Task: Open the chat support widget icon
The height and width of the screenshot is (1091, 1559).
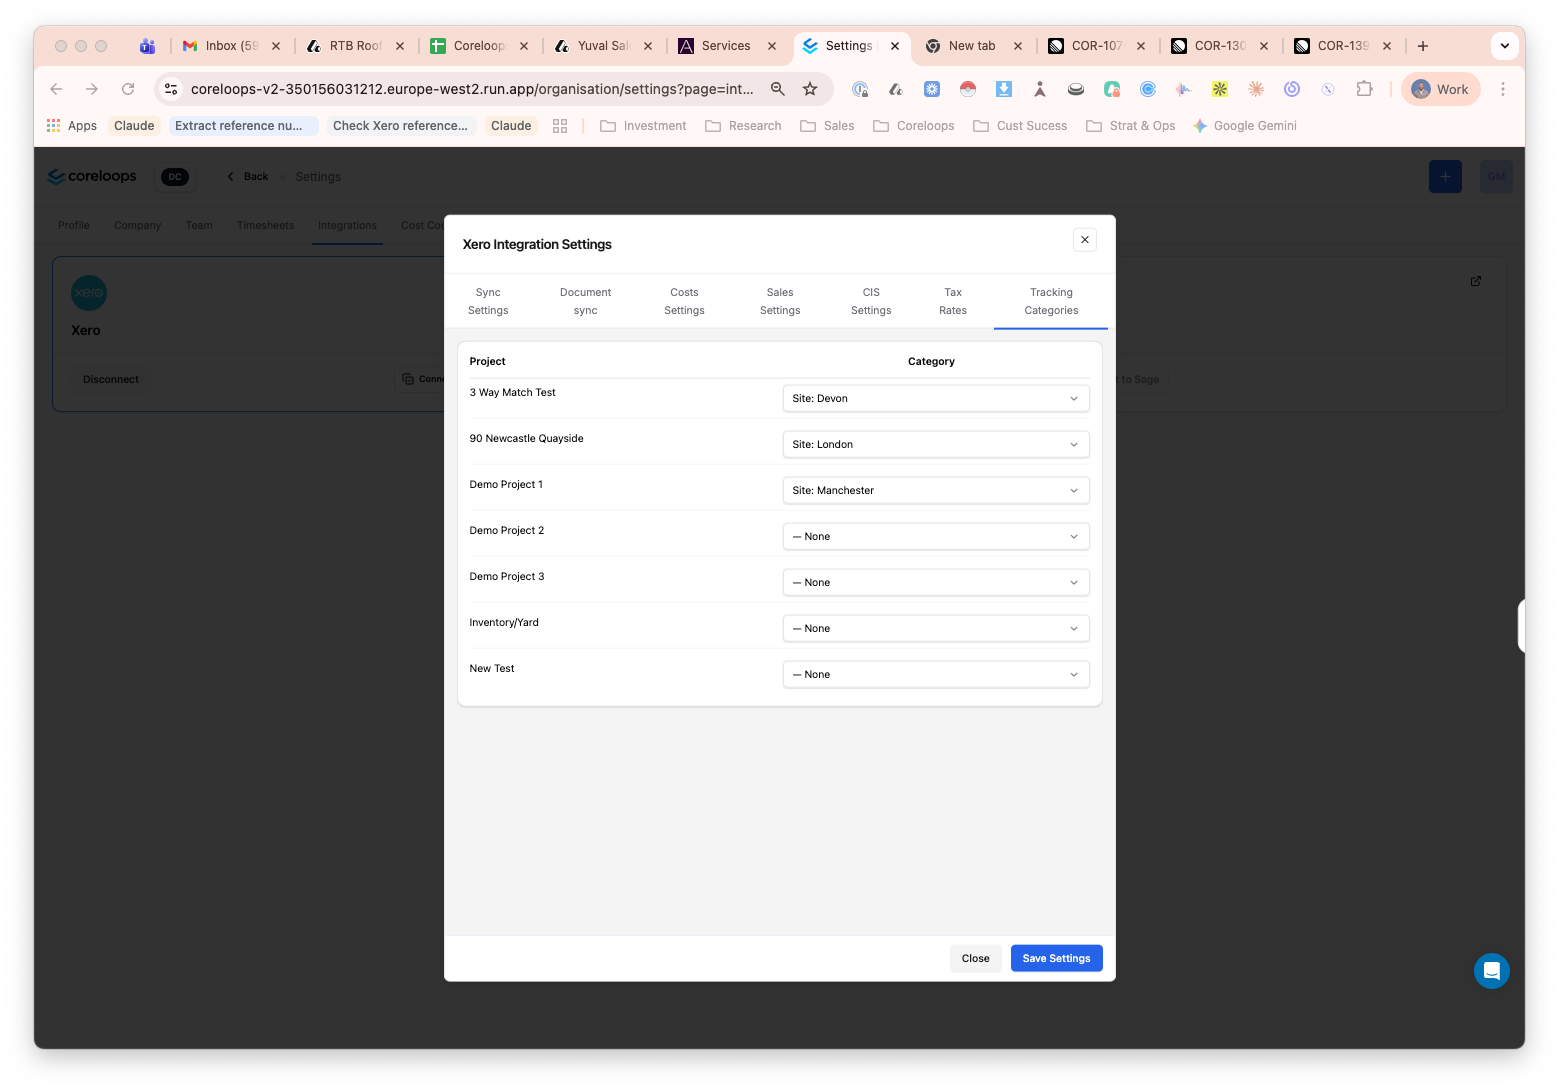Action: coord(1491,971)
